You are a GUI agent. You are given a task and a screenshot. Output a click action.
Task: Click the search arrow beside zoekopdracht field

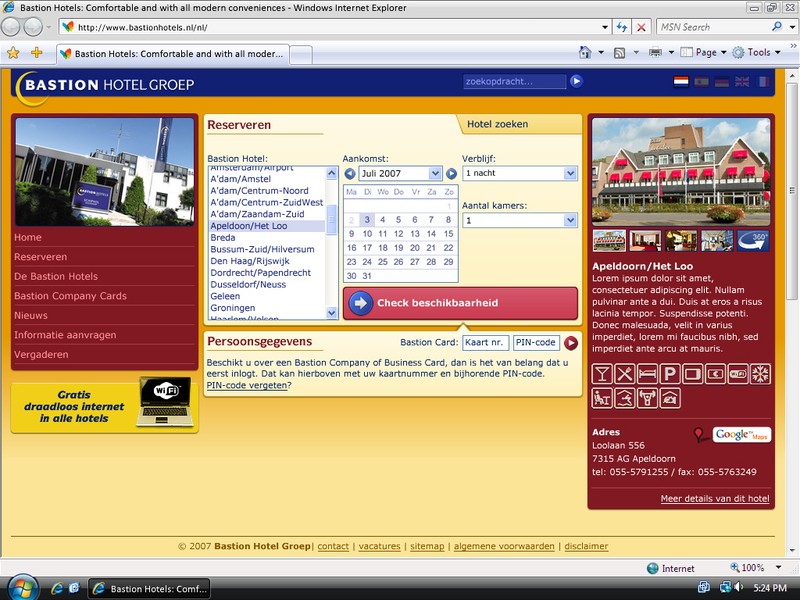click(x=577, y=82)
